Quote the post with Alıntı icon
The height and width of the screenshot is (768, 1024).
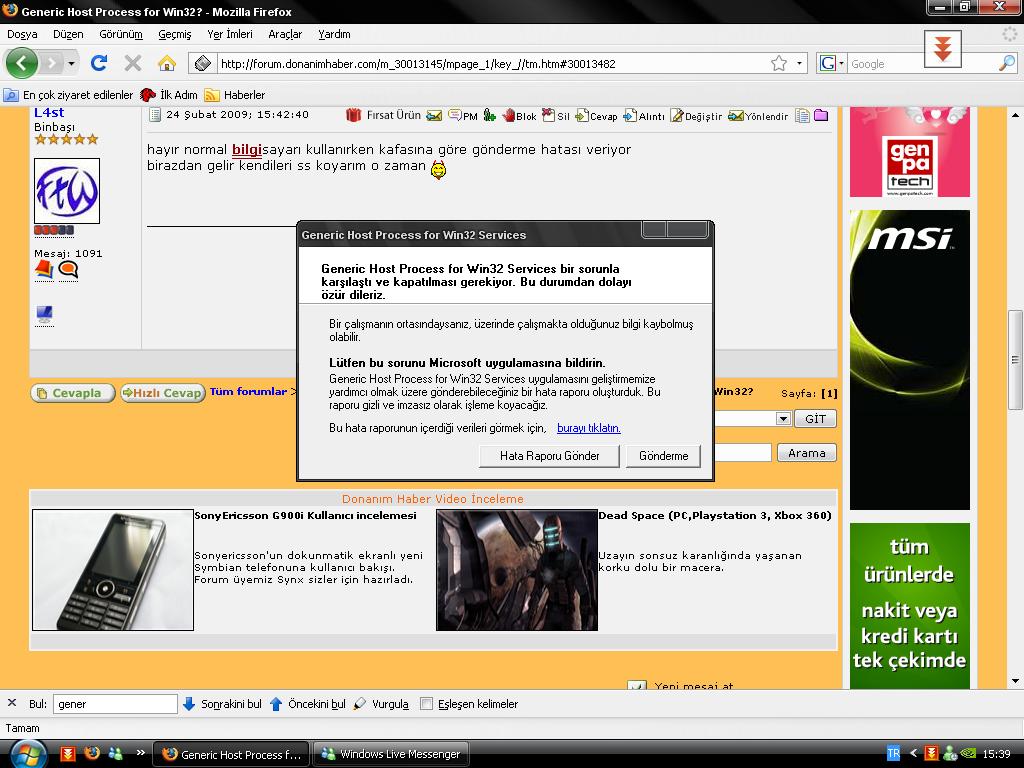tap(630, 116)
